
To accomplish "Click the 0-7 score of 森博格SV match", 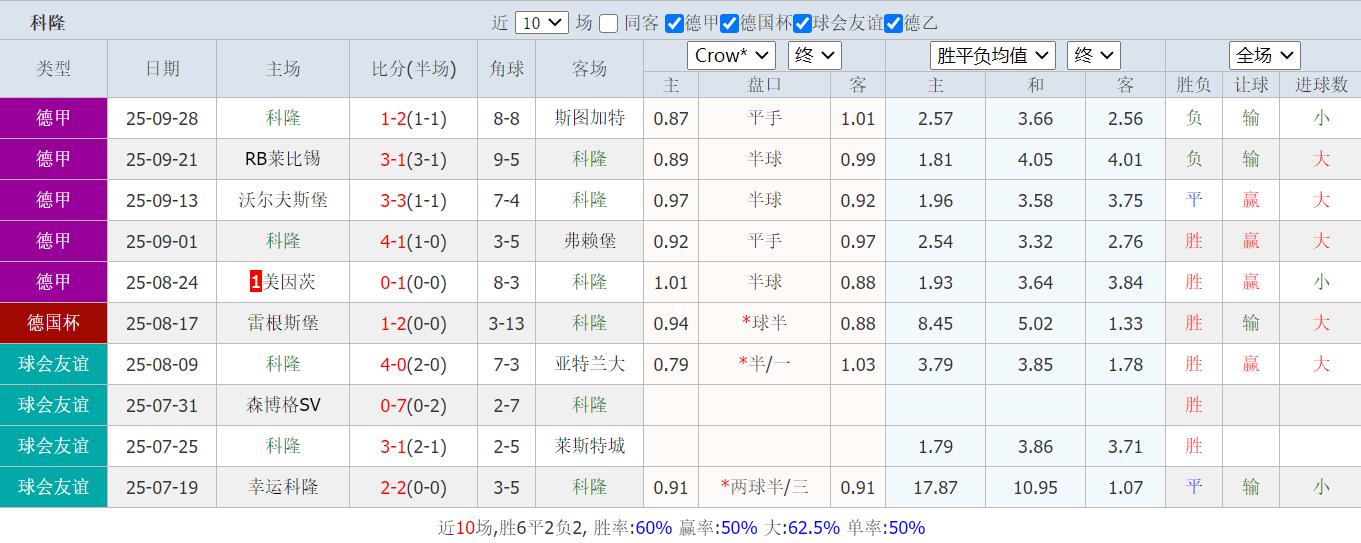I will tap(391, 405).
